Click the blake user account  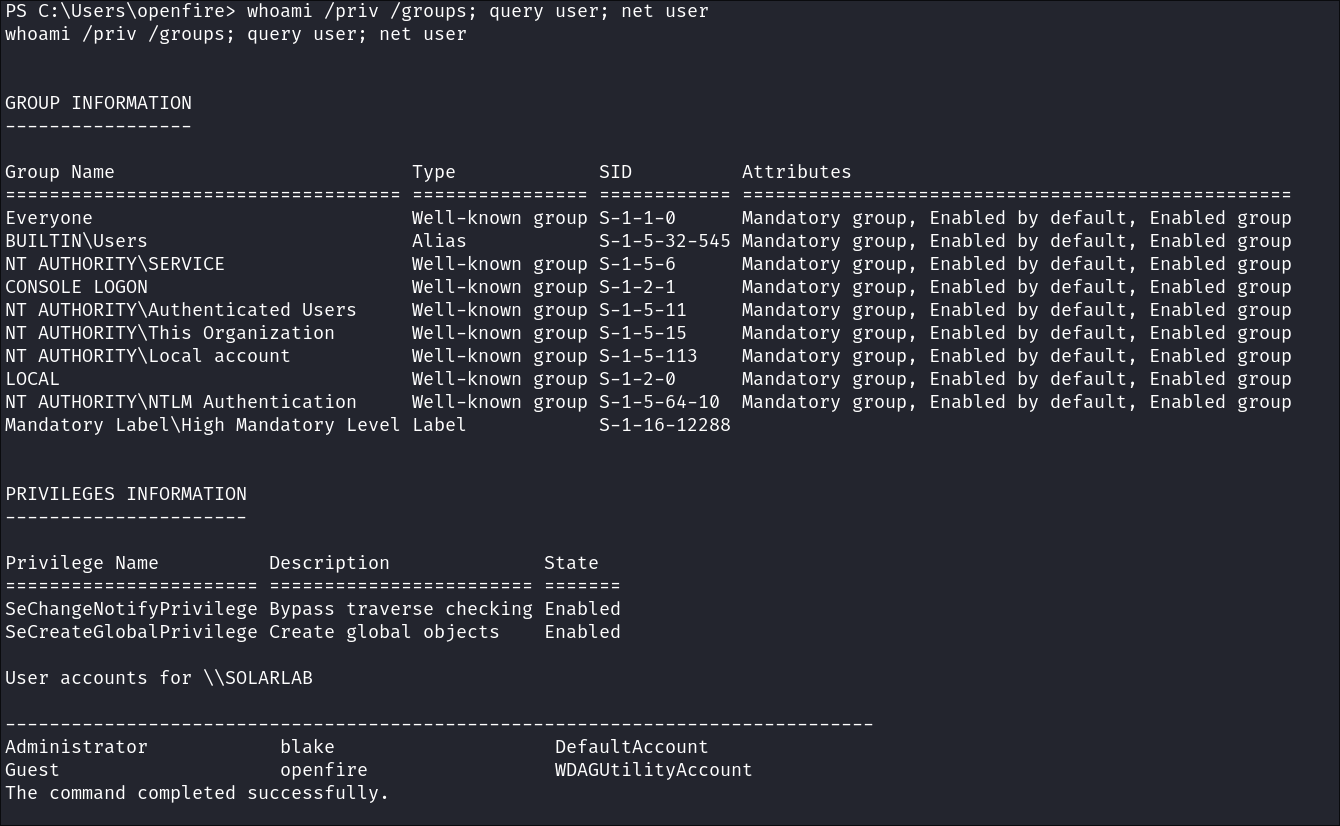pyautogui.click(x=307, y=747)
